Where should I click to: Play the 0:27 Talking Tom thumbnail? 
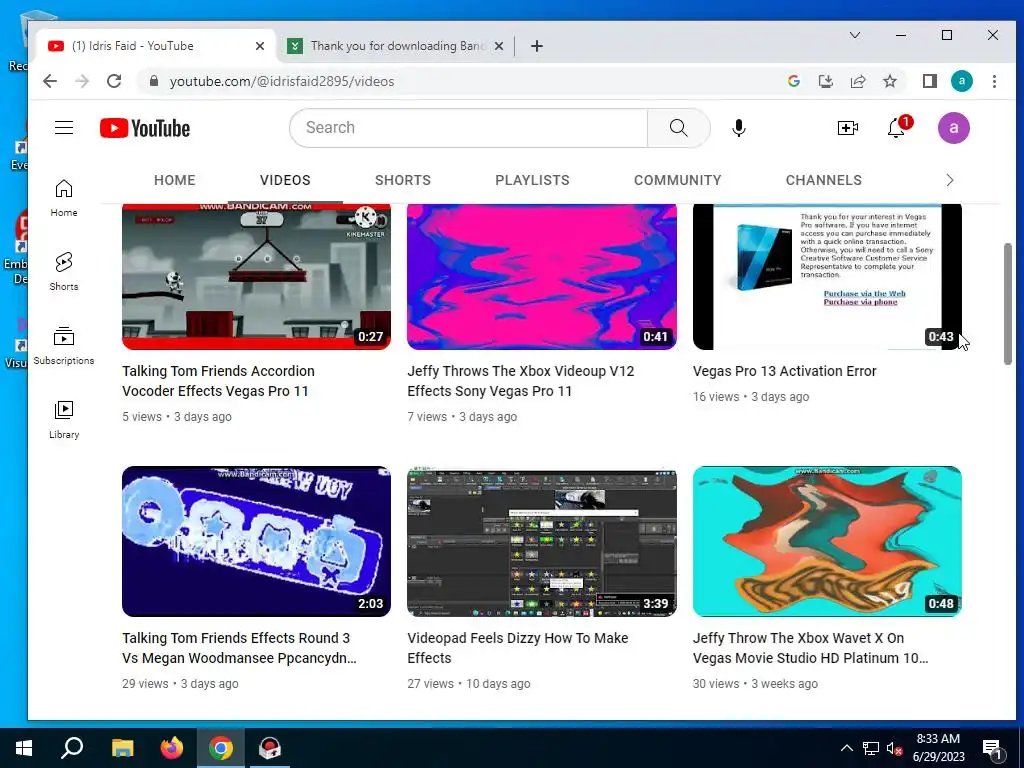256,277
